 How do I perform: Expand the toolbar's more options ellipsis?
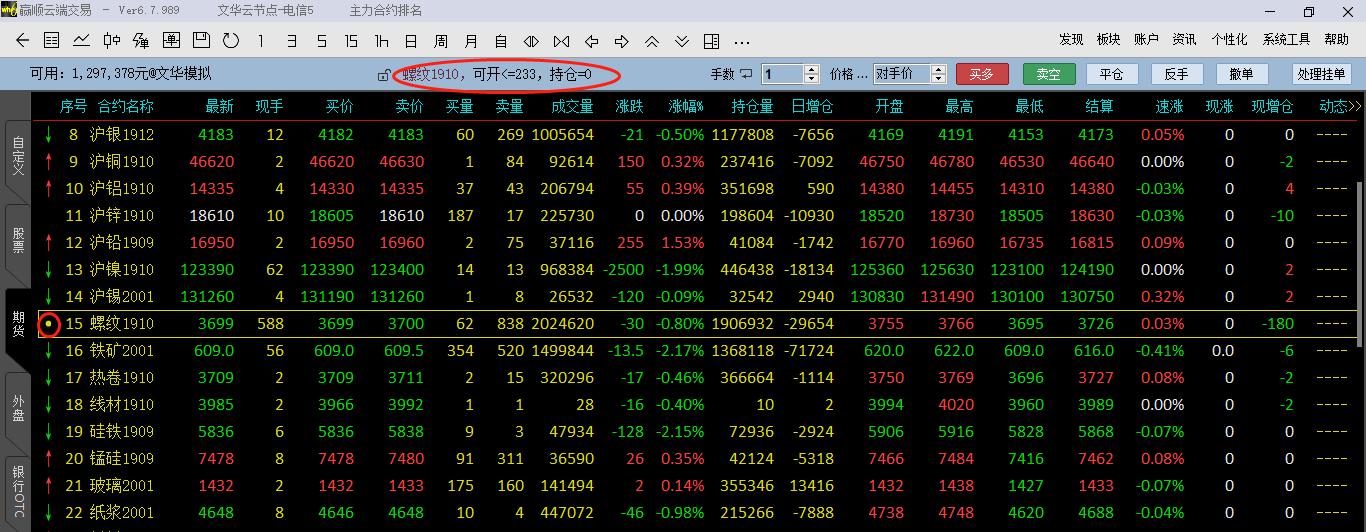click(741, 41)
